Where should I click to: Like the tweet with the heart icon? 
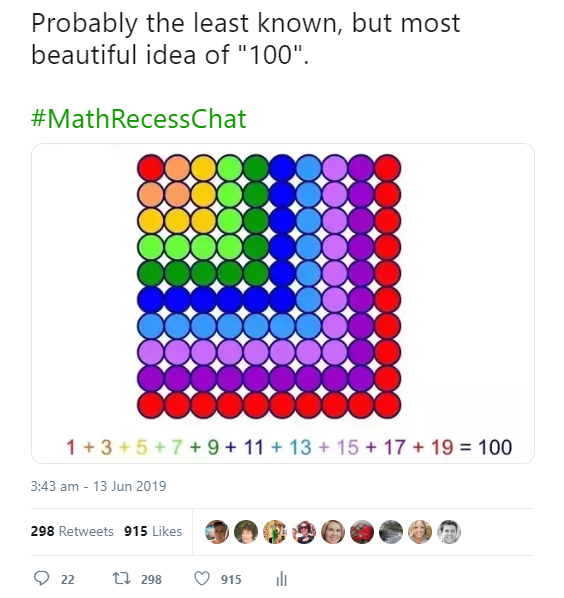click(202, 579)
